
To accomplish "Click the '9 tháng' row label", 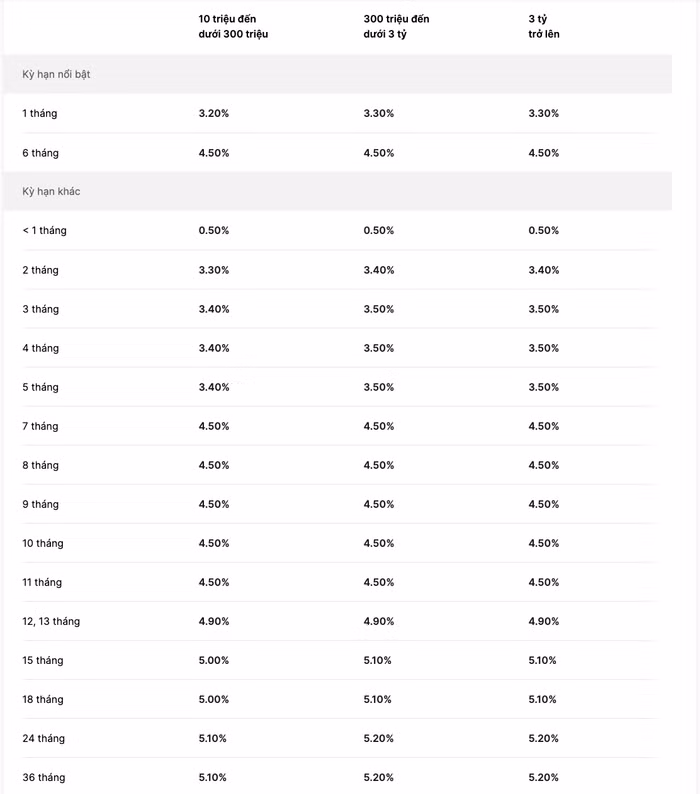I will pos(40,504).
